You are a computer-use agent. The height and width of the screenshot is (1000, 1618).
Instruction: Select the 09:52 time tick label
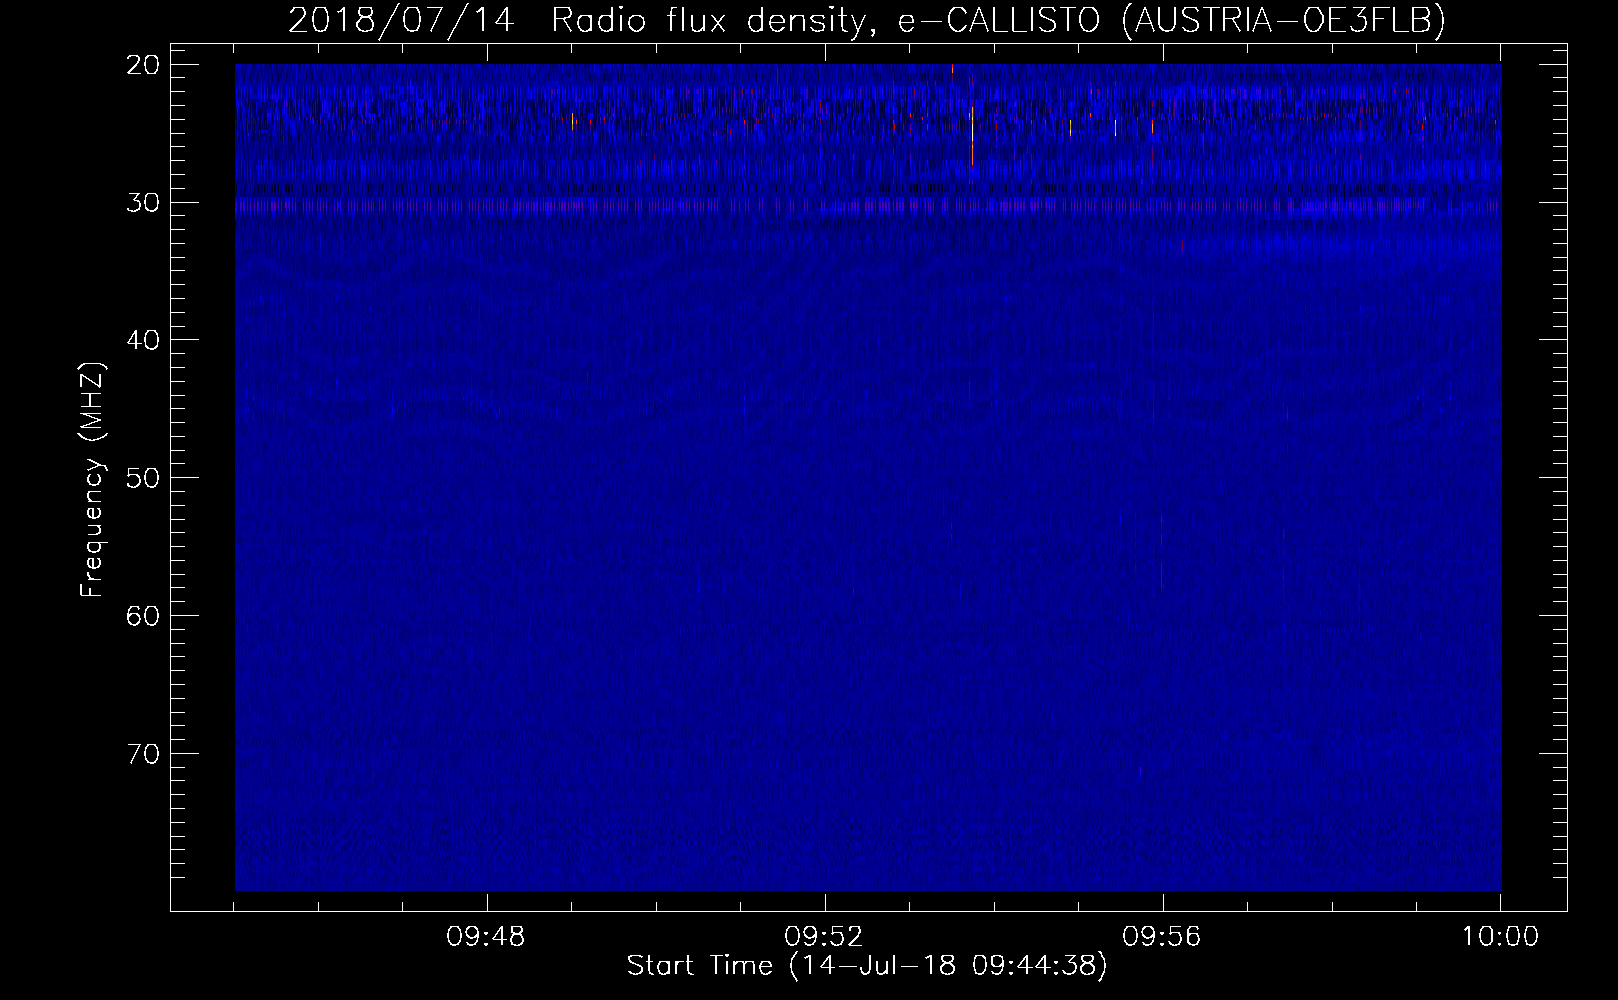[824, 937]
